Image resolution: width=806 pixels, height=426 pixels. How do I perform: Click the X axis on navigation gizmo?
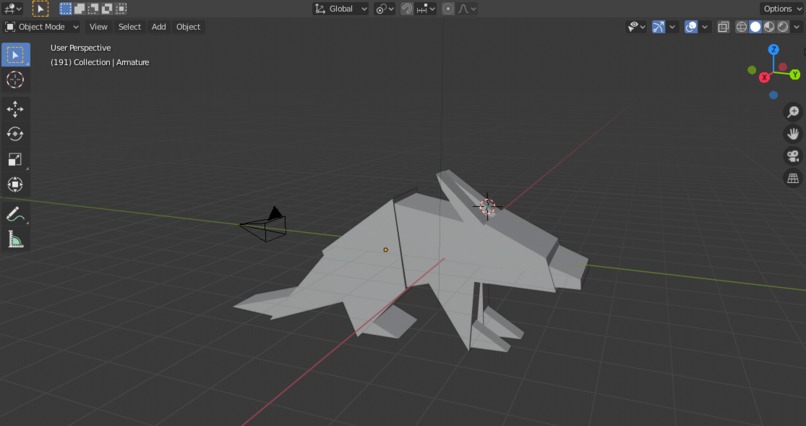click(x=764, y=78)
